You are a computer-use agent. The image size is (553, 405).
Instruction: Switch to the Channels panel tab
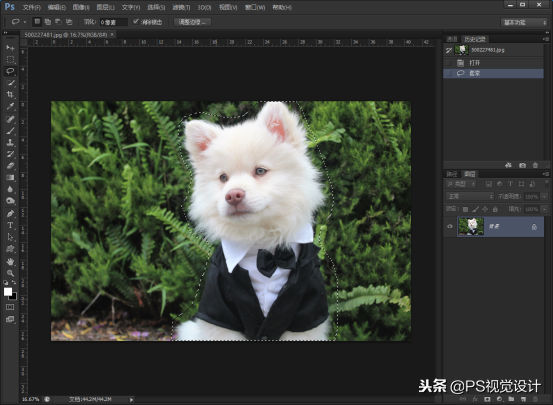452,39
